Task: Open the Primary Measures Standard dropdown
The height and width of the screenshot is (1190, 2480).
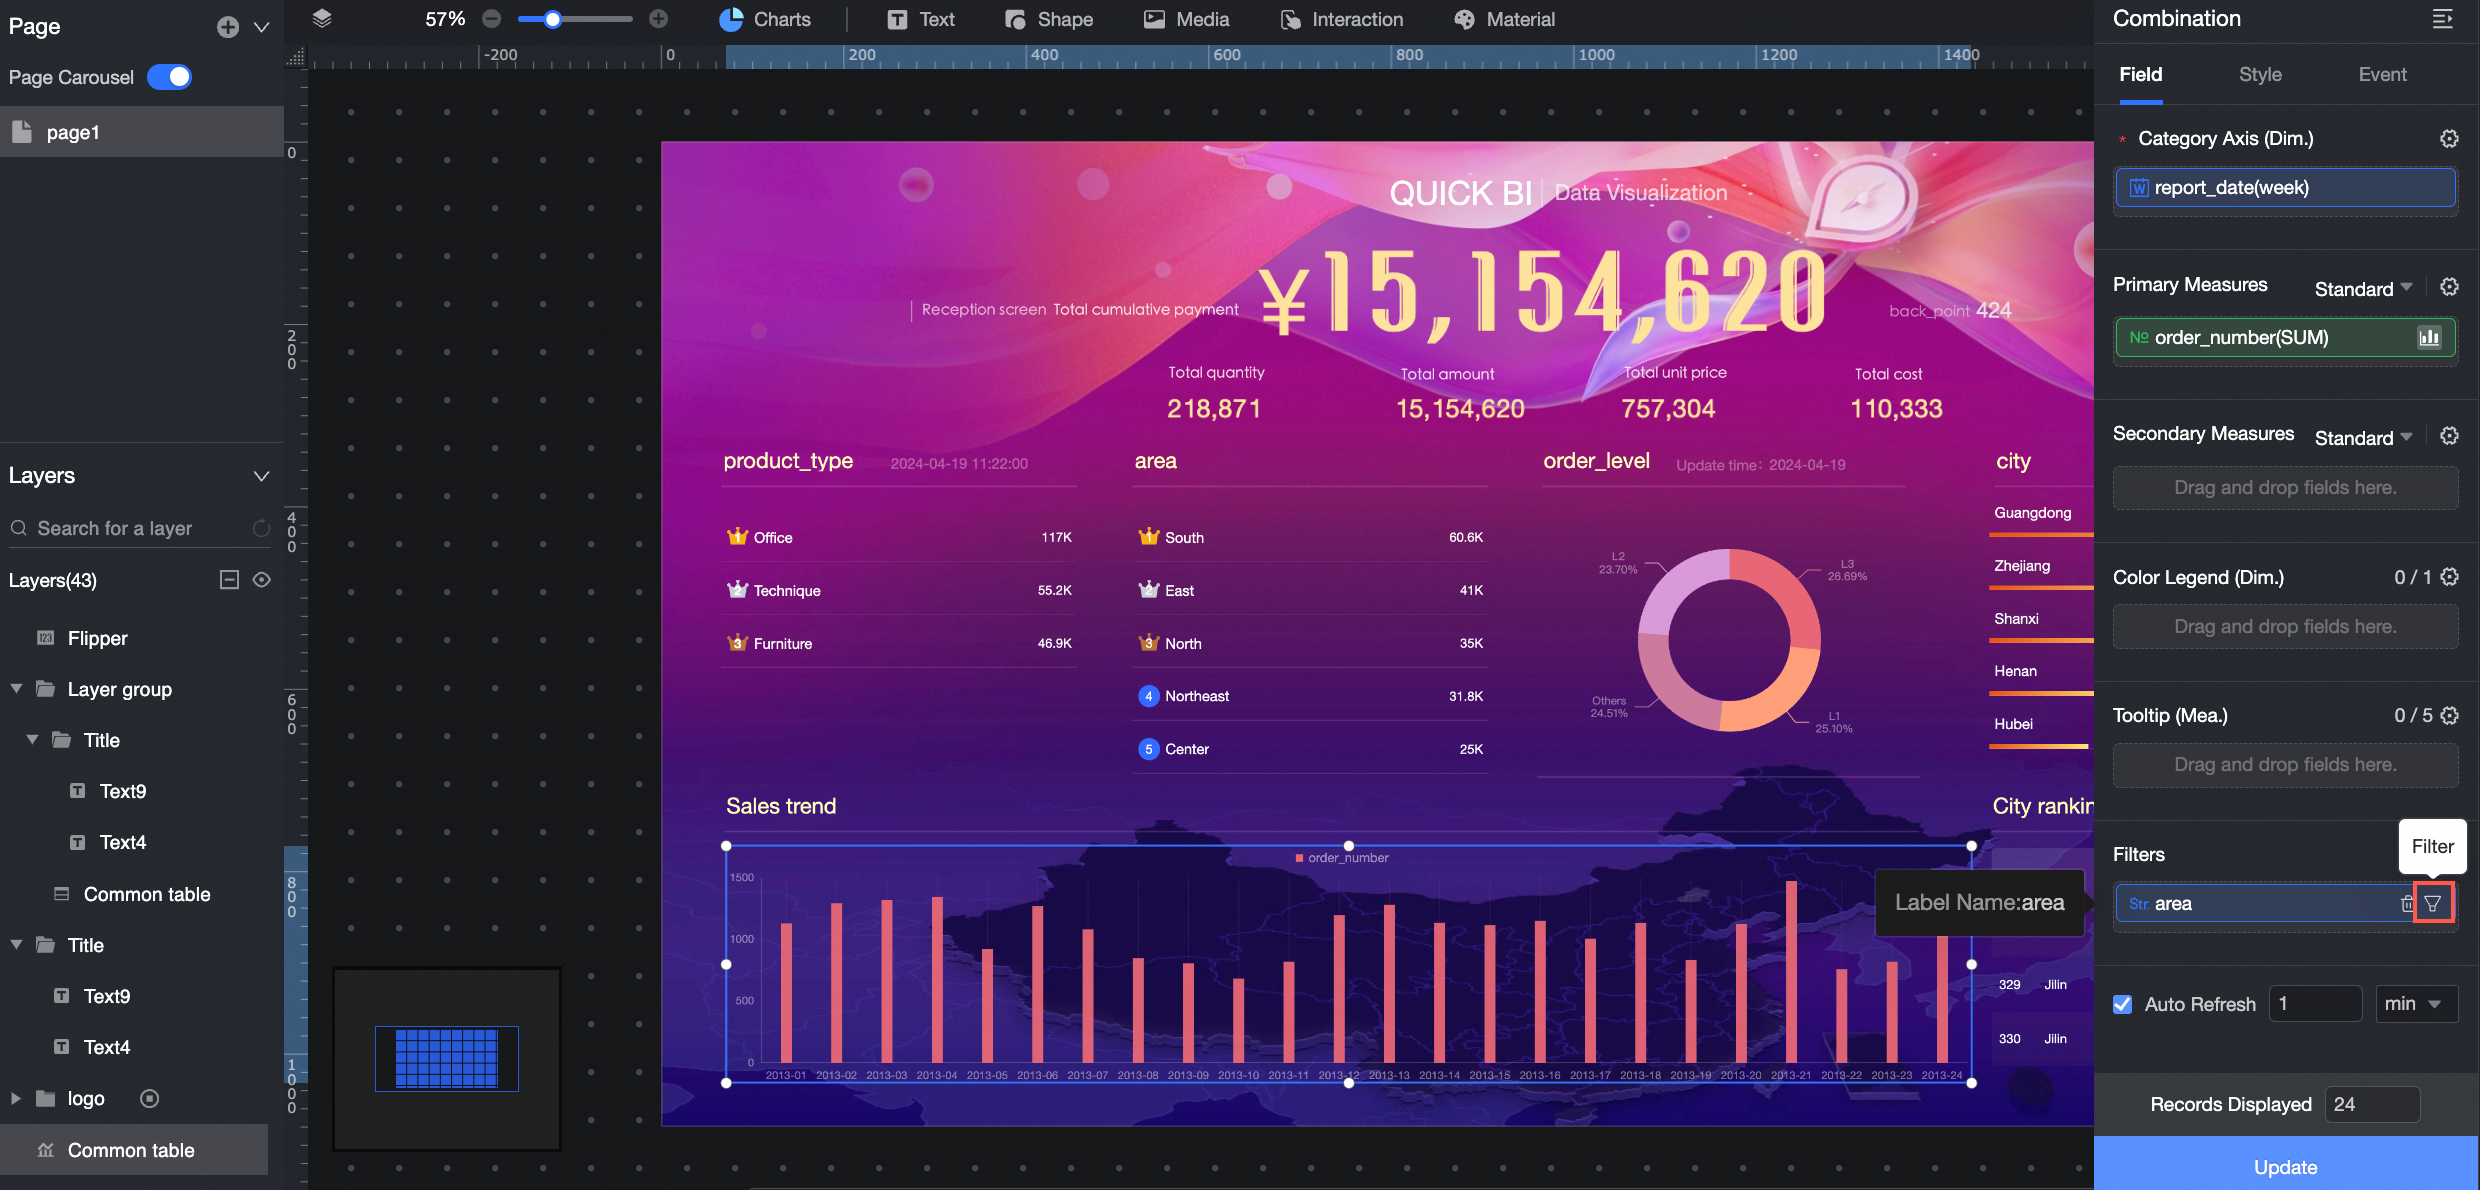Action: click(x=2363, y=289)
